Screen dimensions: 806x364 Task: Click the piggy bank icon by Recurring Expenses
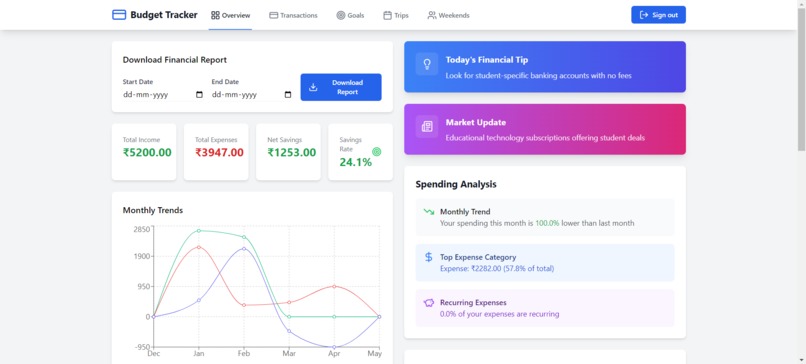coord(429,303)
